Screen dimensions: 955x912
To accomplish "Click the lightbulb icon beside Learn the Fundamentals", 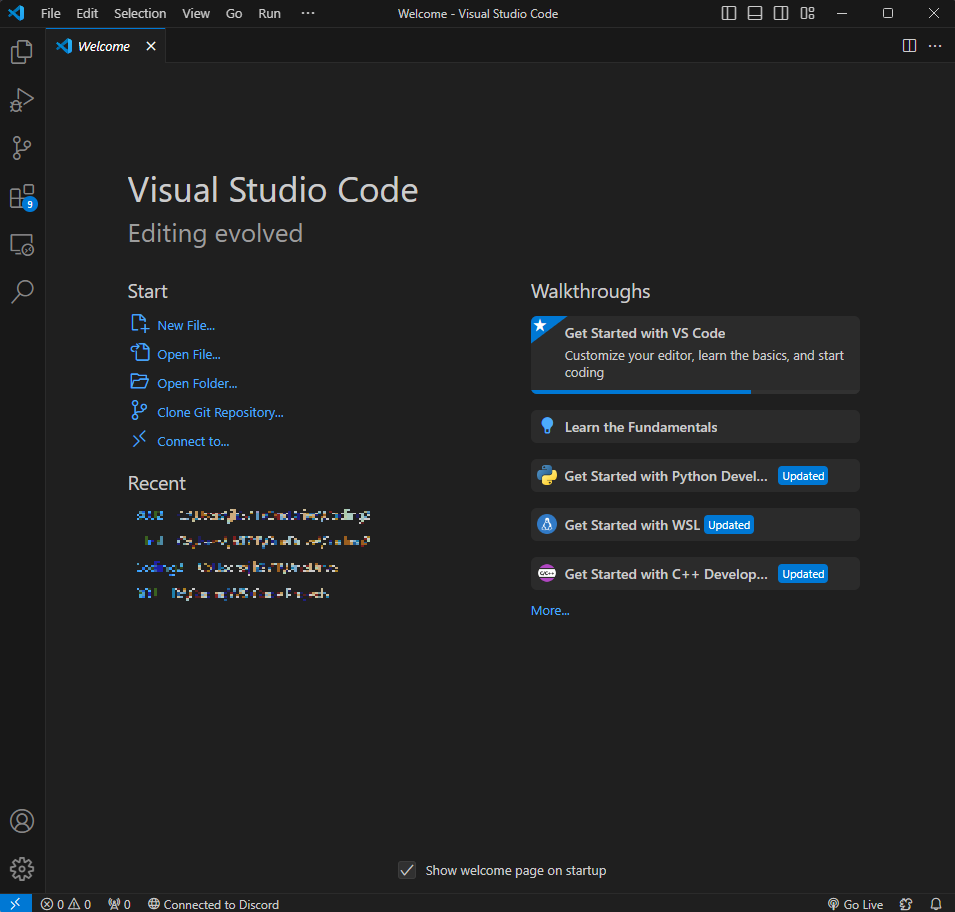I will click(x=547, y=426).
